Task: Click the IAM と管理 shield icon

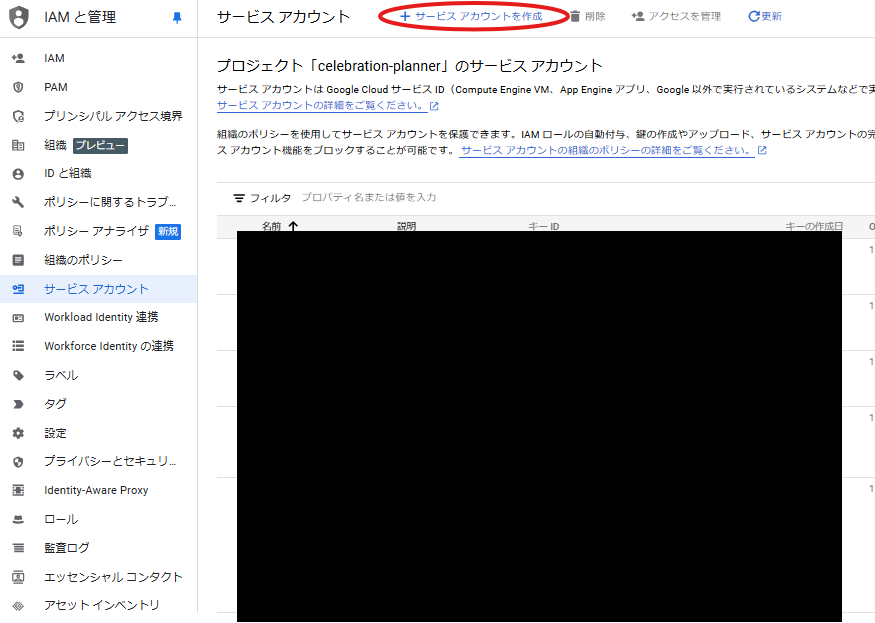Action: coord(18,17)
